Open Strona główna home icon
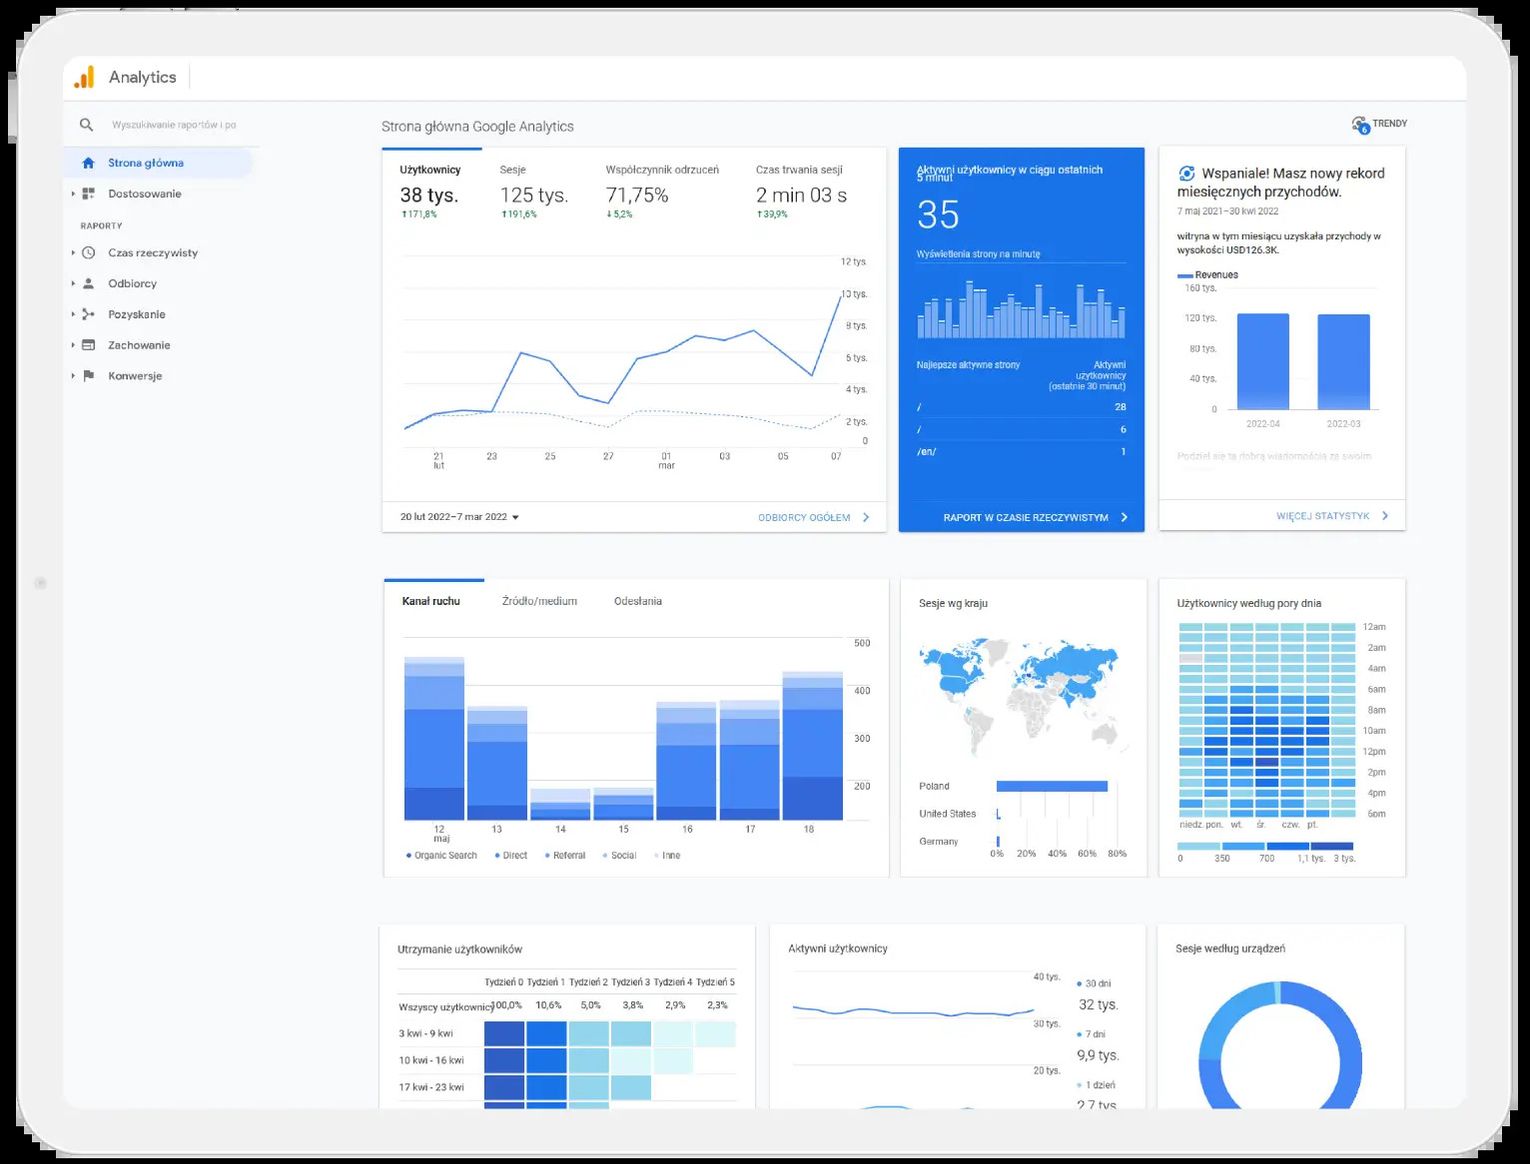Viewport: 1530px width, 1164px height. [x=88, y=163]
